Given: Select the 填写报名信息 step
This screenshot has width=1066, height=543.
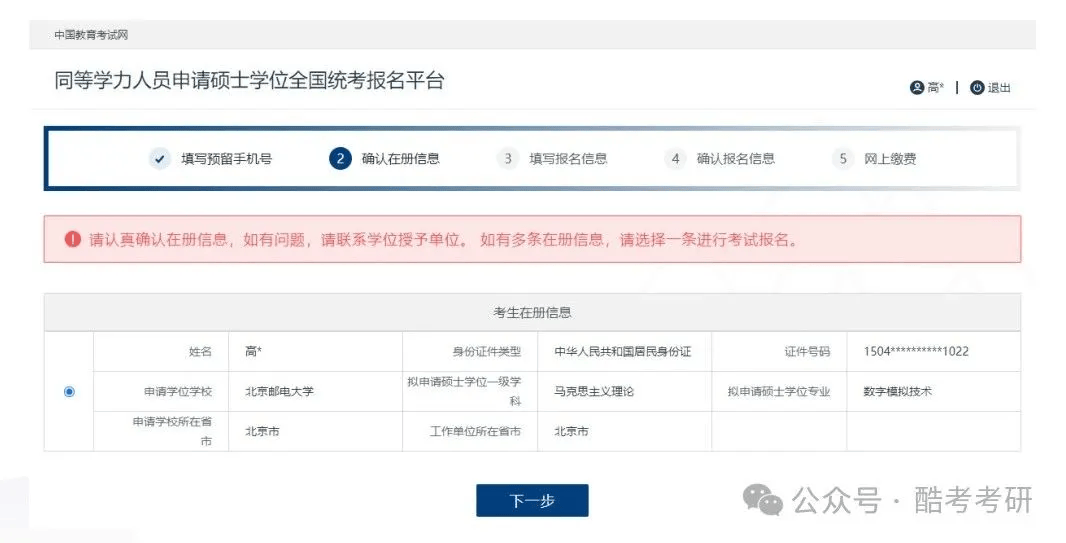Looking at the screenshot, I should pyautogui.click(x=568, y=159).
